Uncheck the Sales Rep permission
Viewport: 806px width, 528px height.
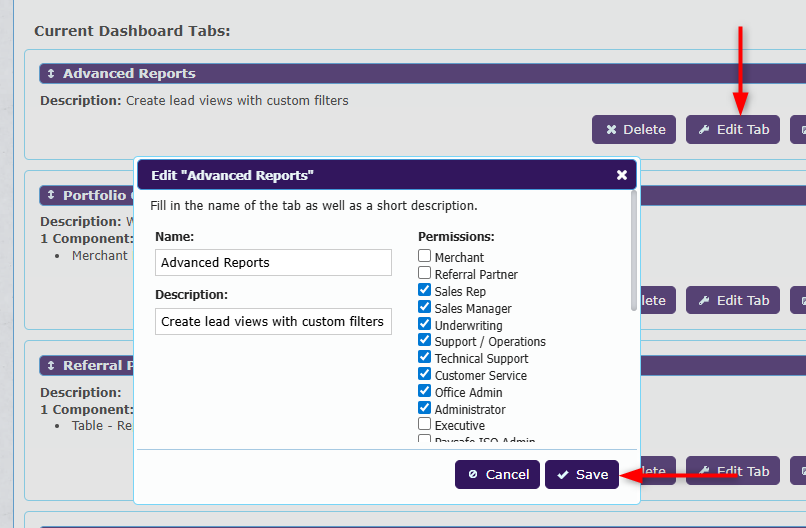[x=425, y=290]
